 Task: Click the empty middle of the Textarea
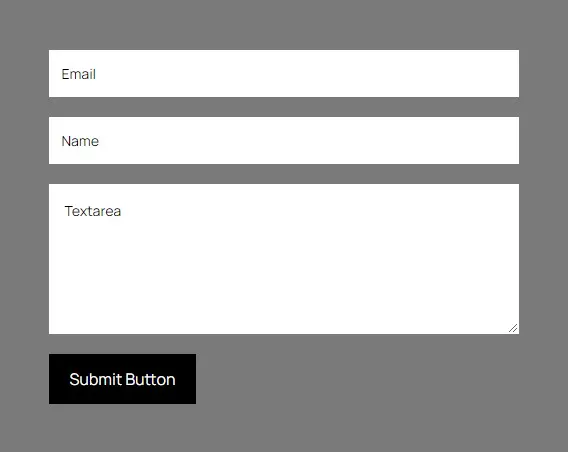[x=284, y=259]
